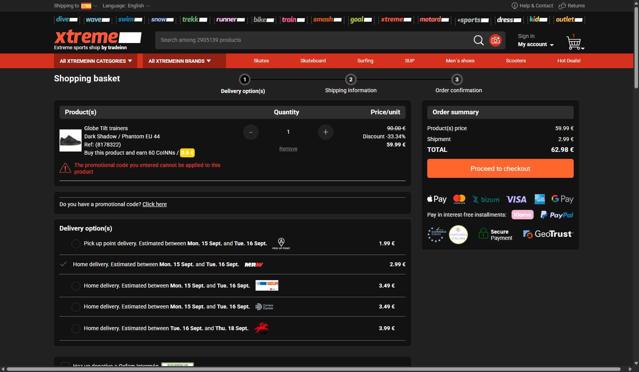Screen dimensions: 639x372
Task: Select Home delivery 3.99 € option
Action: pyautogui.click(x=75, y=328)
